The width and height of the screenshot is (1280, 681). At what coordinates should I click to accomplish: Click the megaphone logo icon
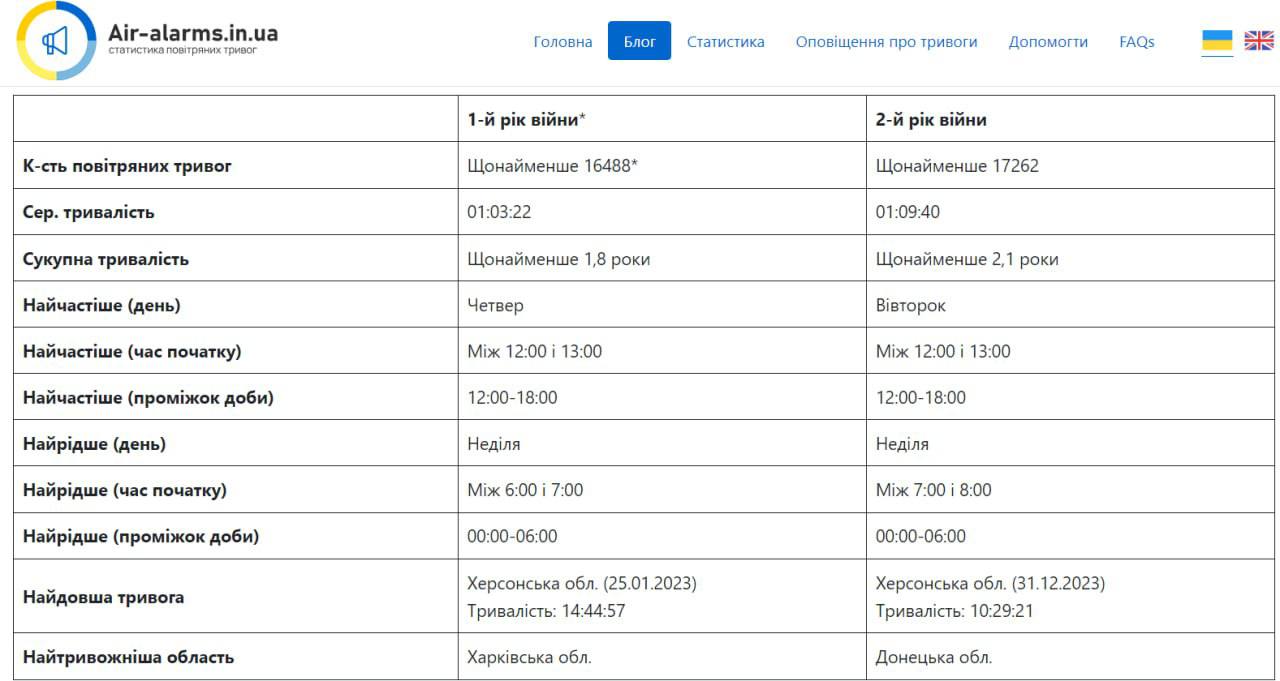56,41
